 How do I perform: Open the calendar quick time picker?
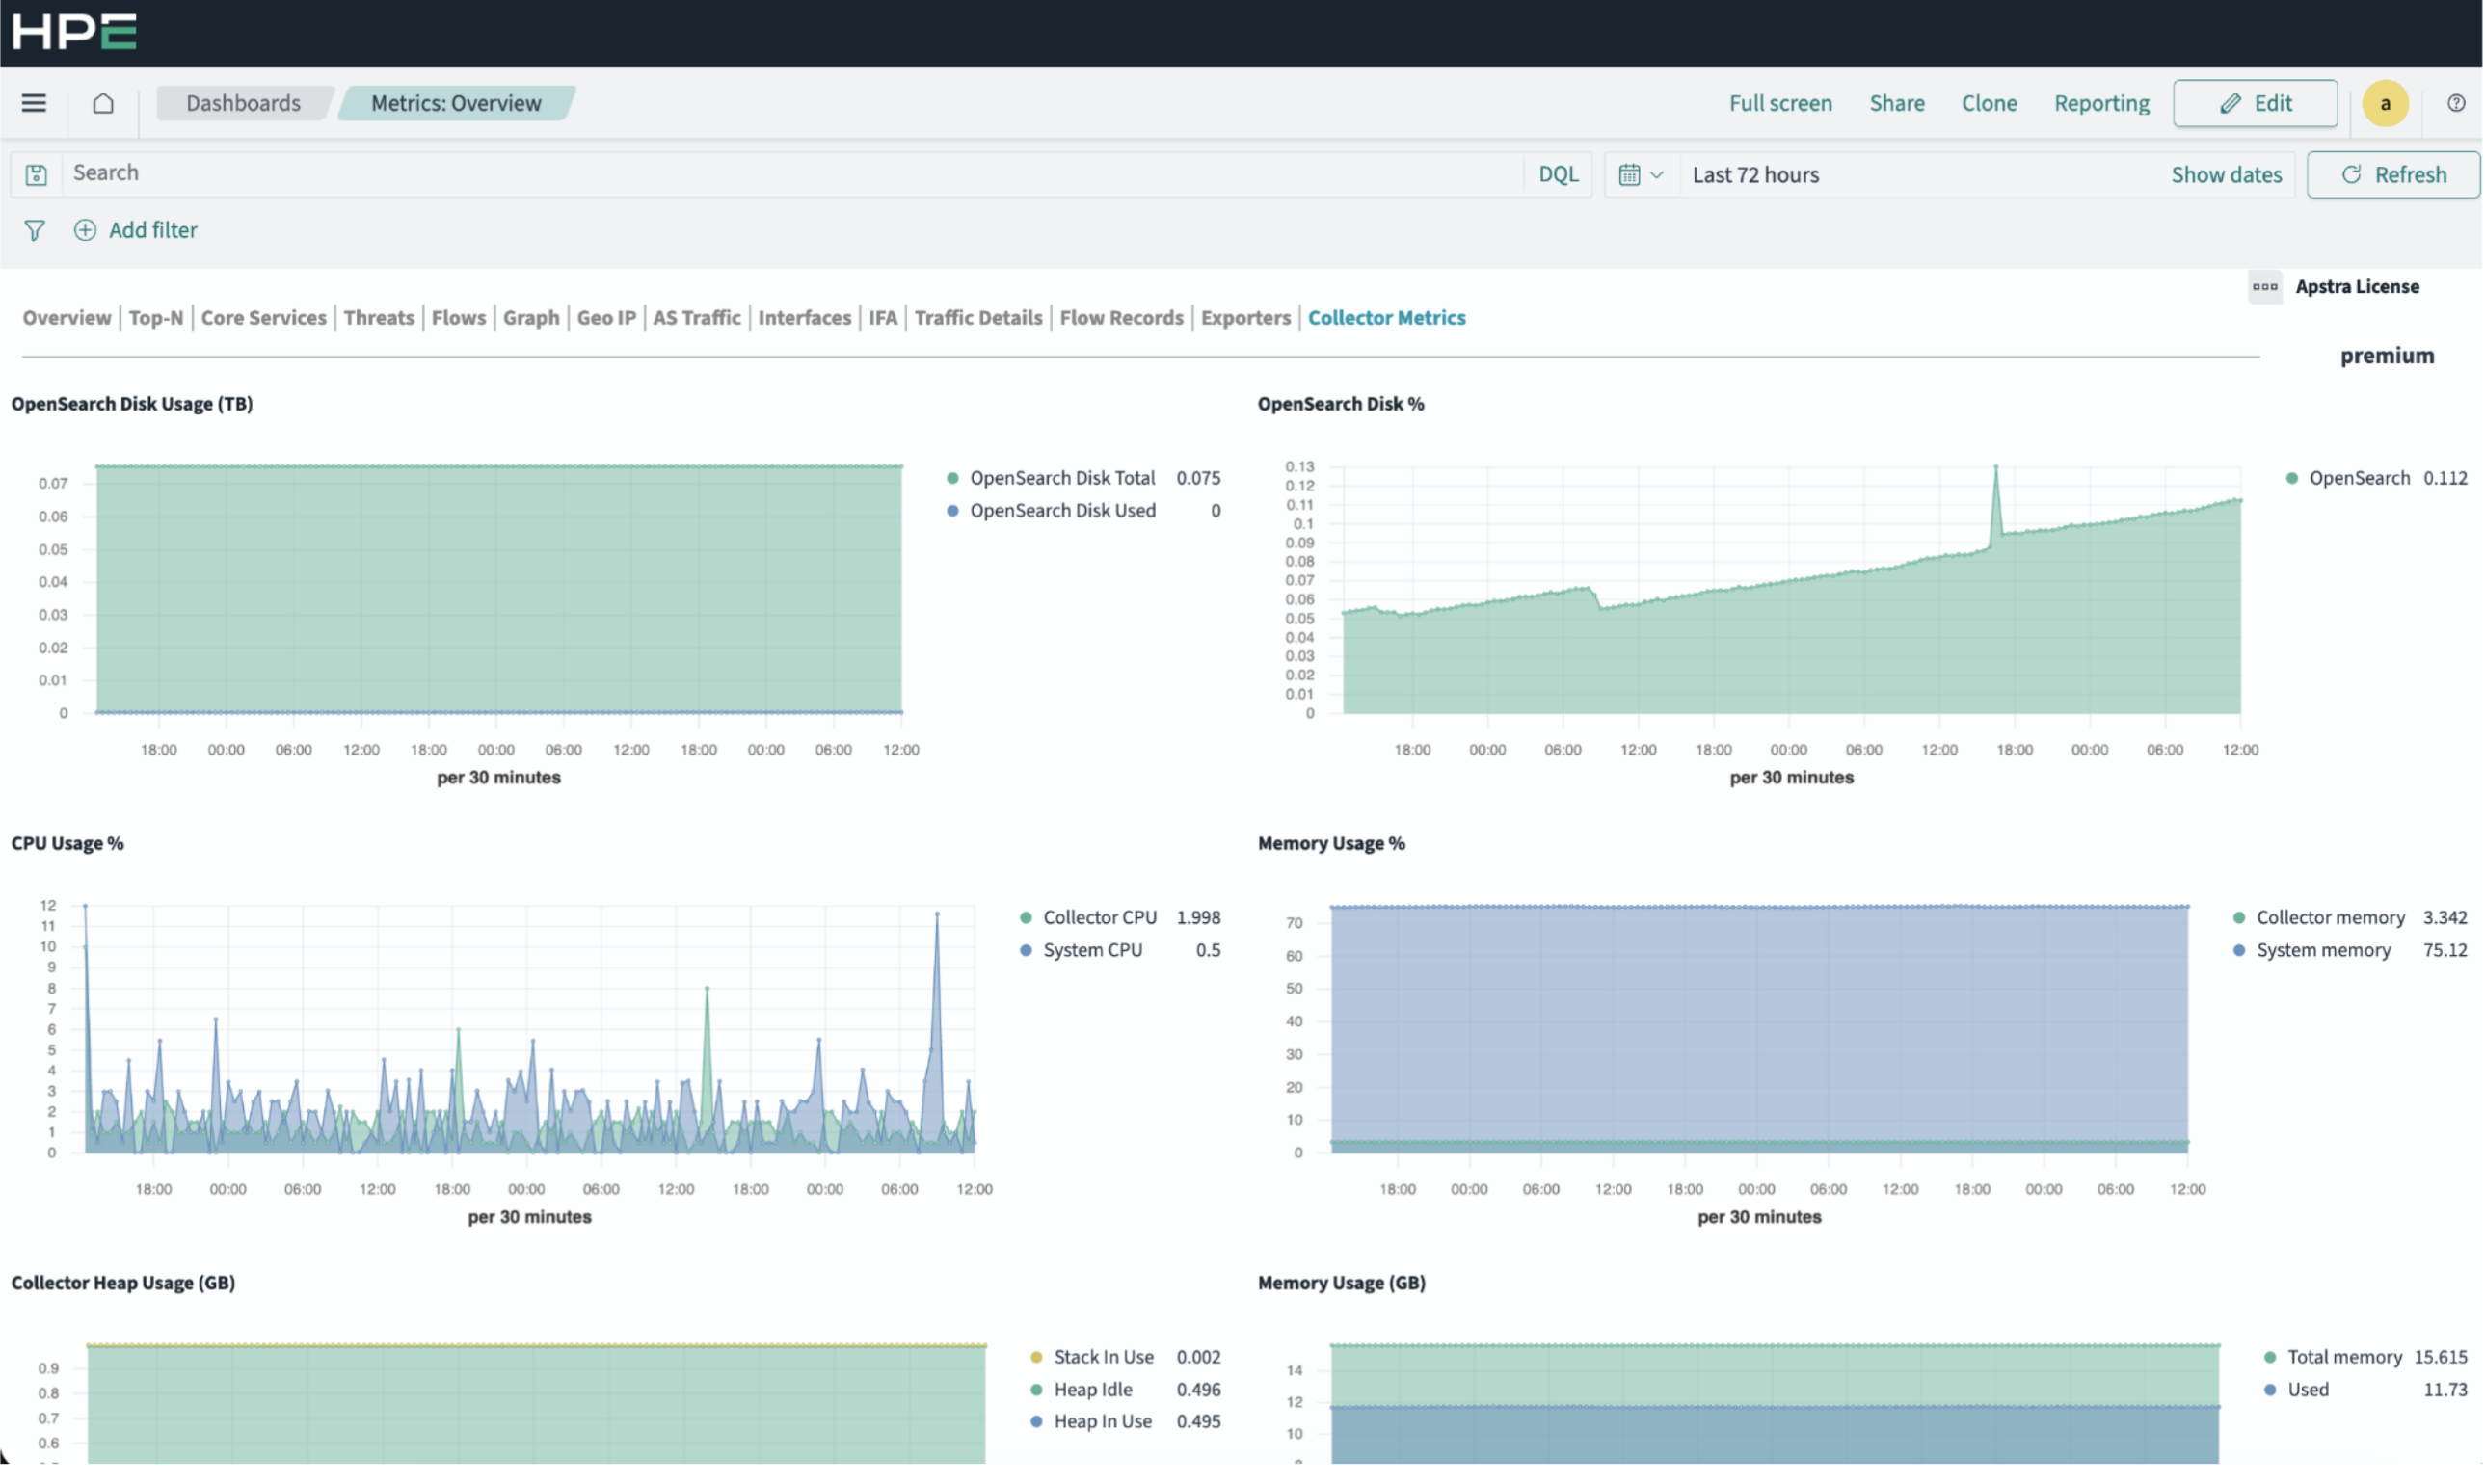1641,175
